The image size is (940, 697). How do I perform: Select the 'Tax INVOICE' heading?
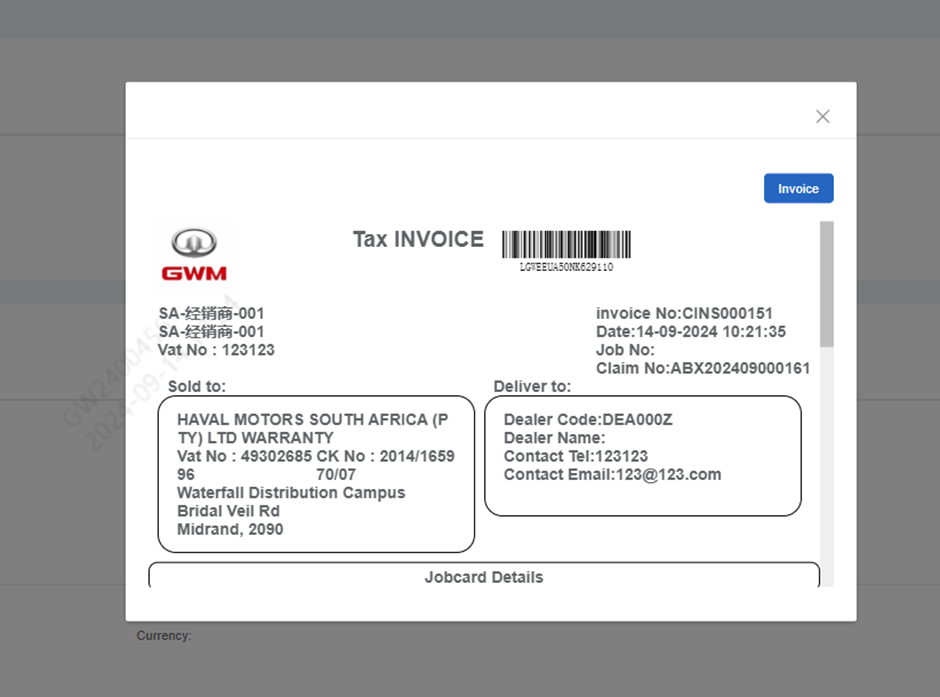coord(418,239)
